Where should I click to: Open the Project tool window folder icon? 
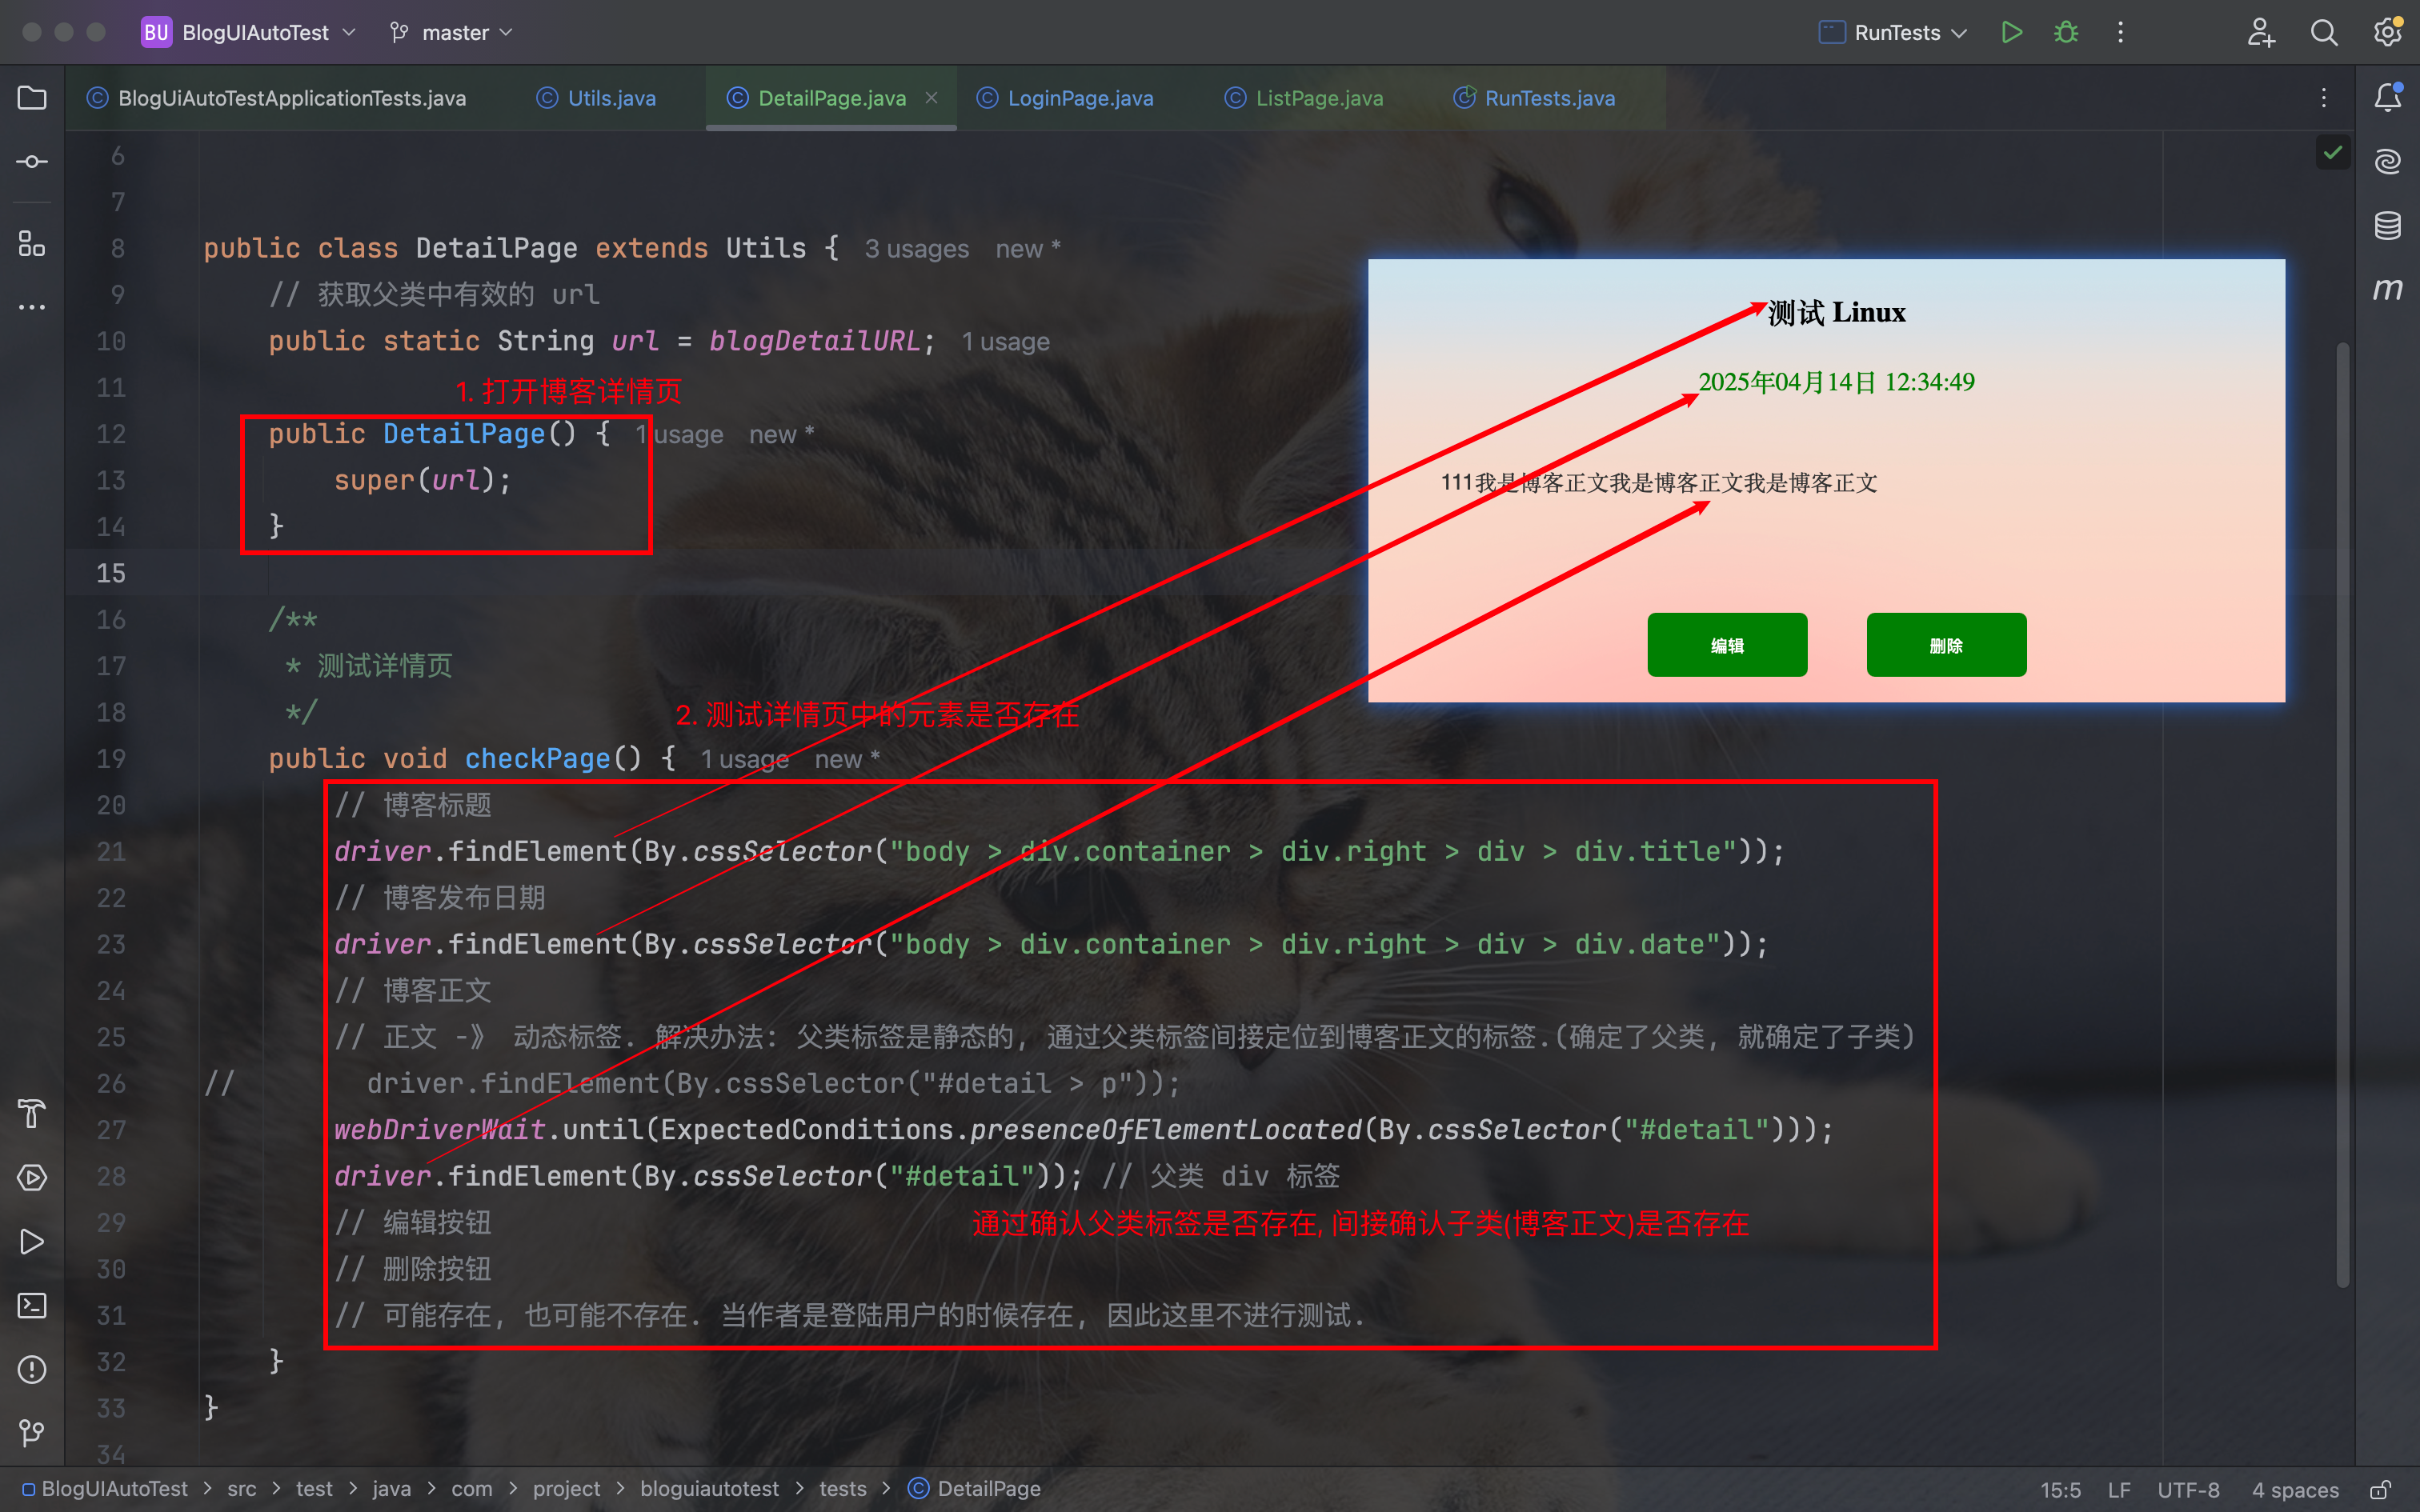(x=32, y=98)
